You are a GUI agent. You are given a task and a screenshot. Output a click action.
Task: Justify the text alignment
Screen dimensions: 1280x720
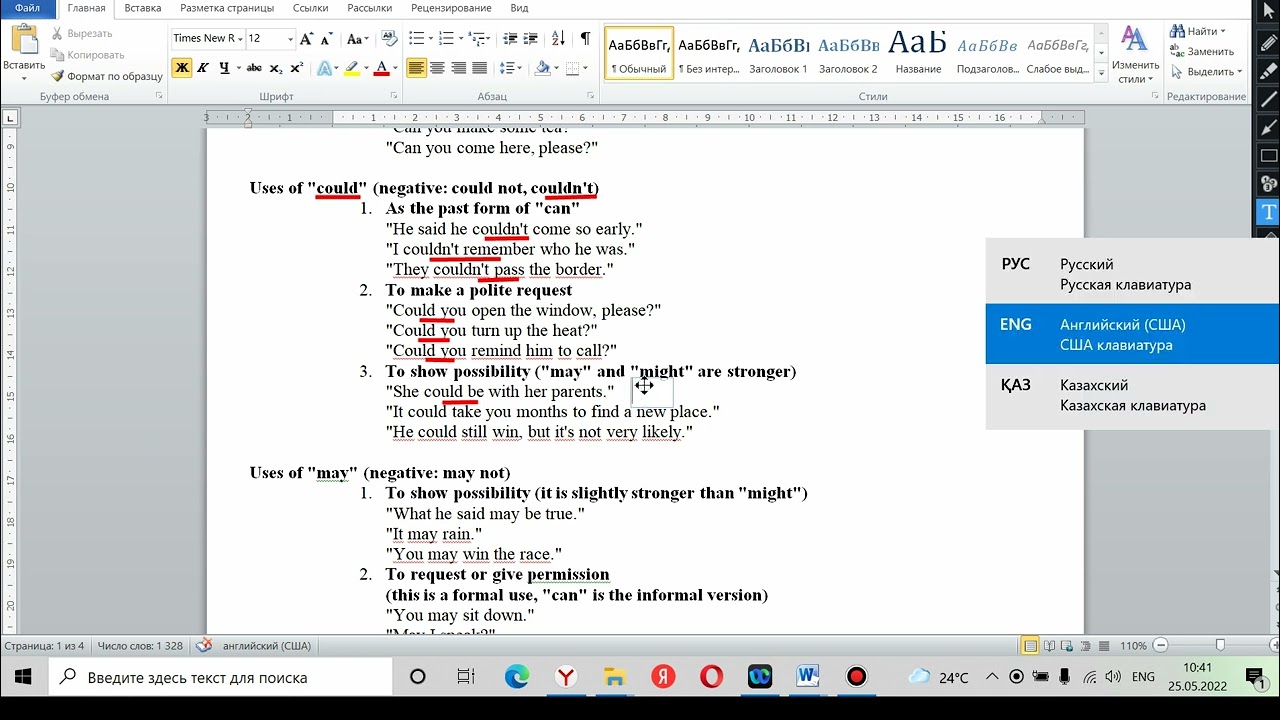pyautogui.click(x=480, y=68)
